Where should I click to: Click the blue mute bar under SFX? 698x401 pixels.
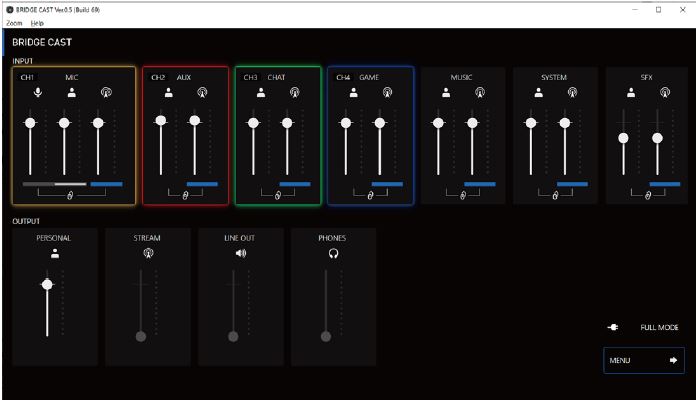point(665,184)
